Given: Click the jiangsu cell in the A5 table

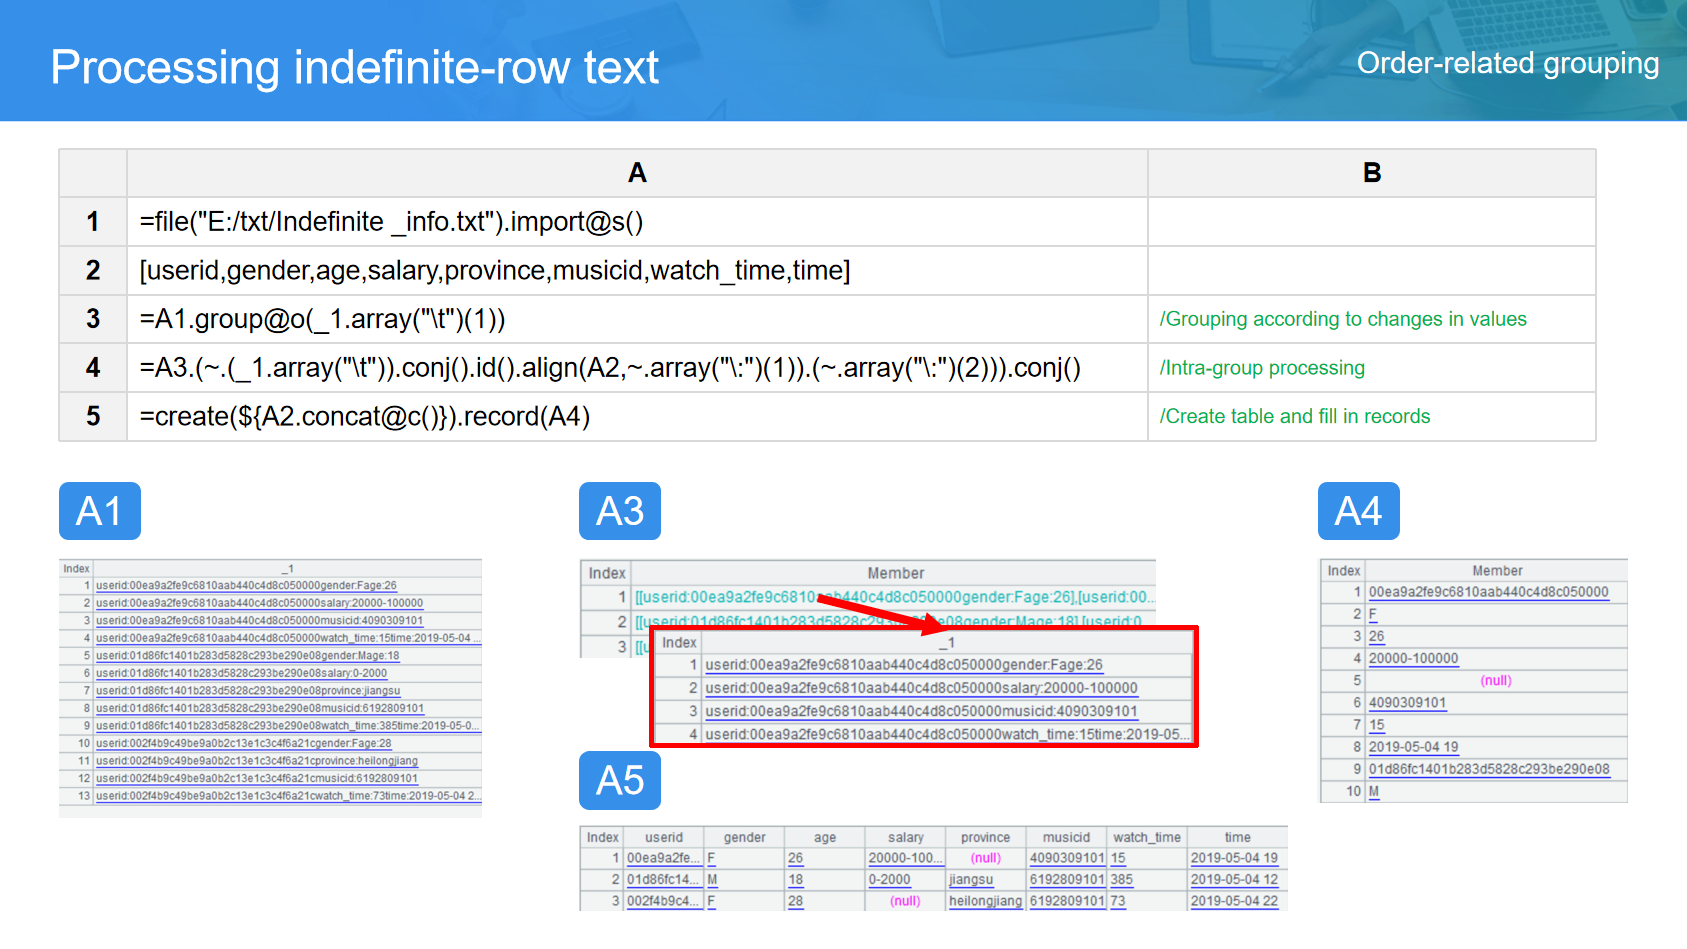Looking at the screenshot, I should coord(971,880).
